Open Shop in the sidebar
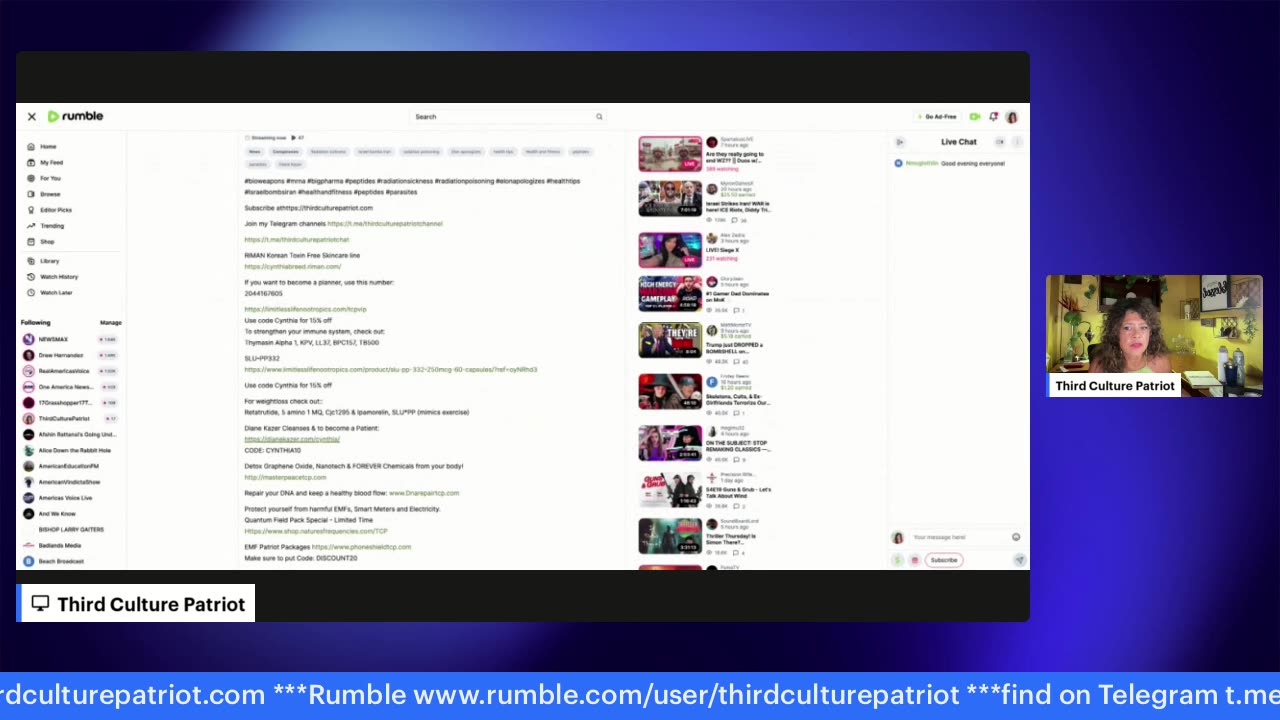The image size is (1280, 720). pyautogui.click(x=41, y=242)
